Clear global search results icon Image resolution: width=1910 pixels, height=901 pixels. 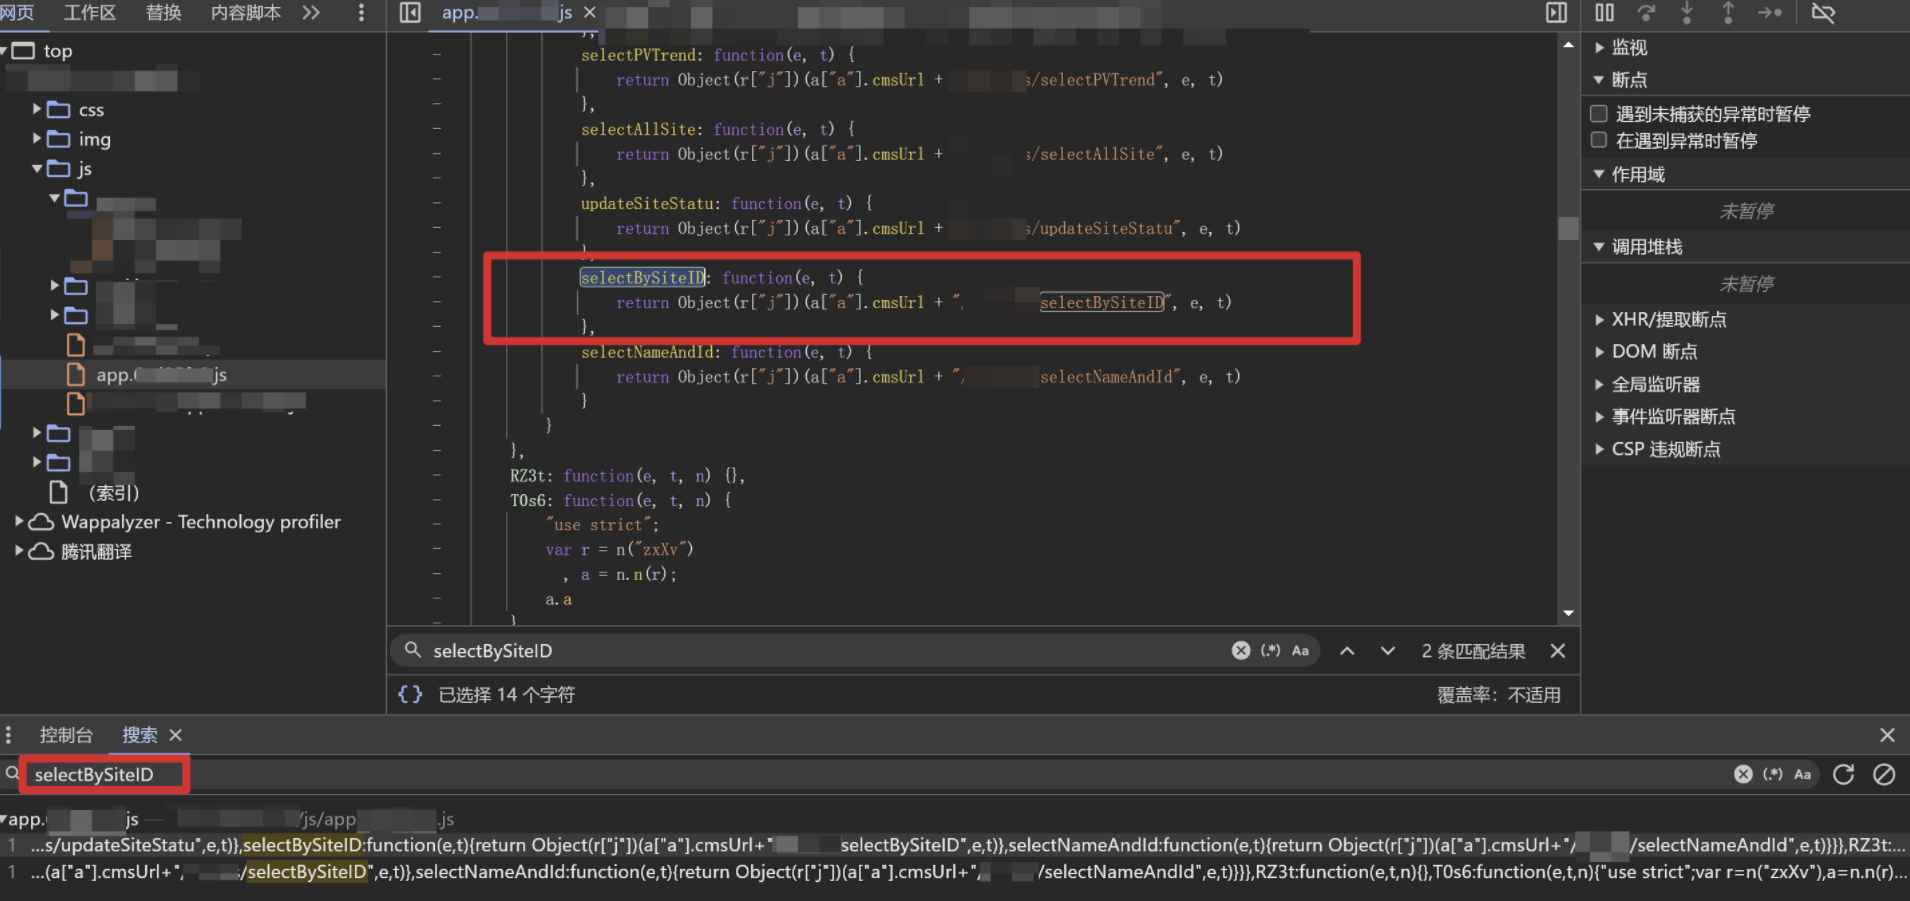click(1884, 774)
